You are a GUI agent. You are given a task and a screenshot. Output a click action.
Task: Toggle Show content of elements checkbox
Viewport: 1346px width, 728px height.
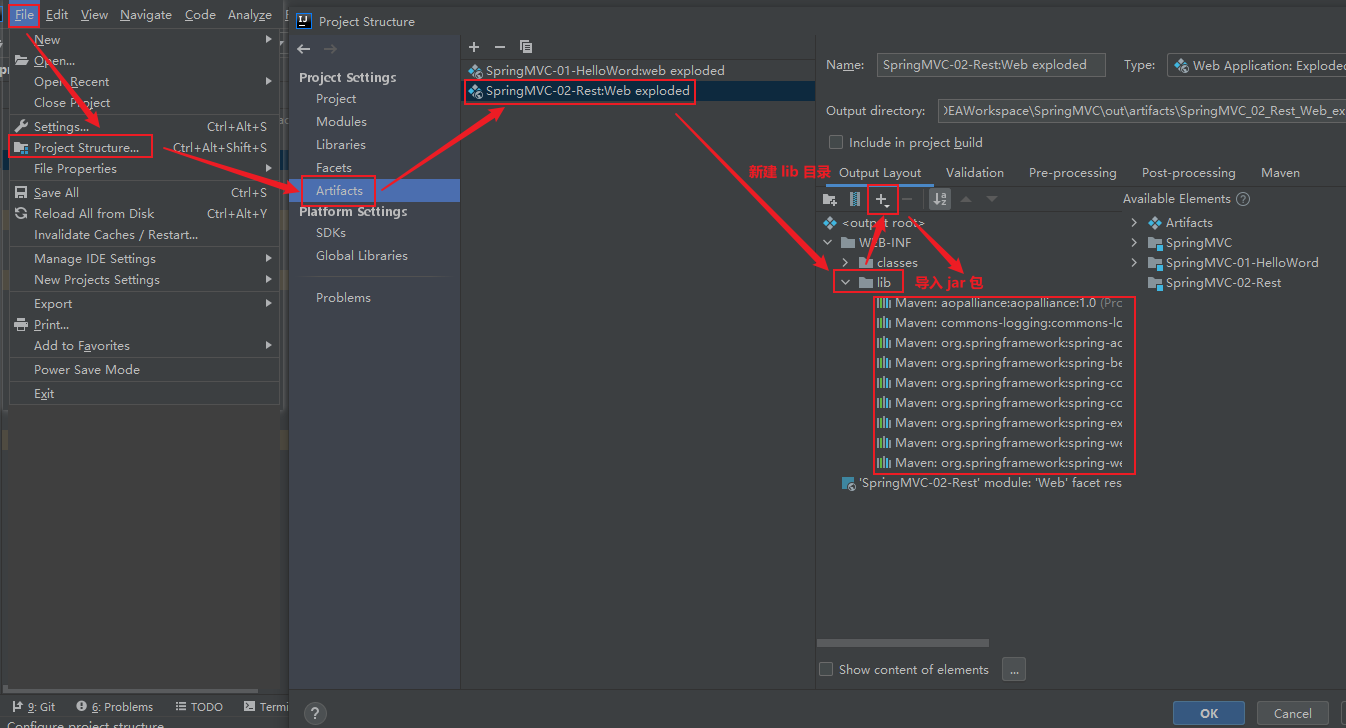[826, 669]
